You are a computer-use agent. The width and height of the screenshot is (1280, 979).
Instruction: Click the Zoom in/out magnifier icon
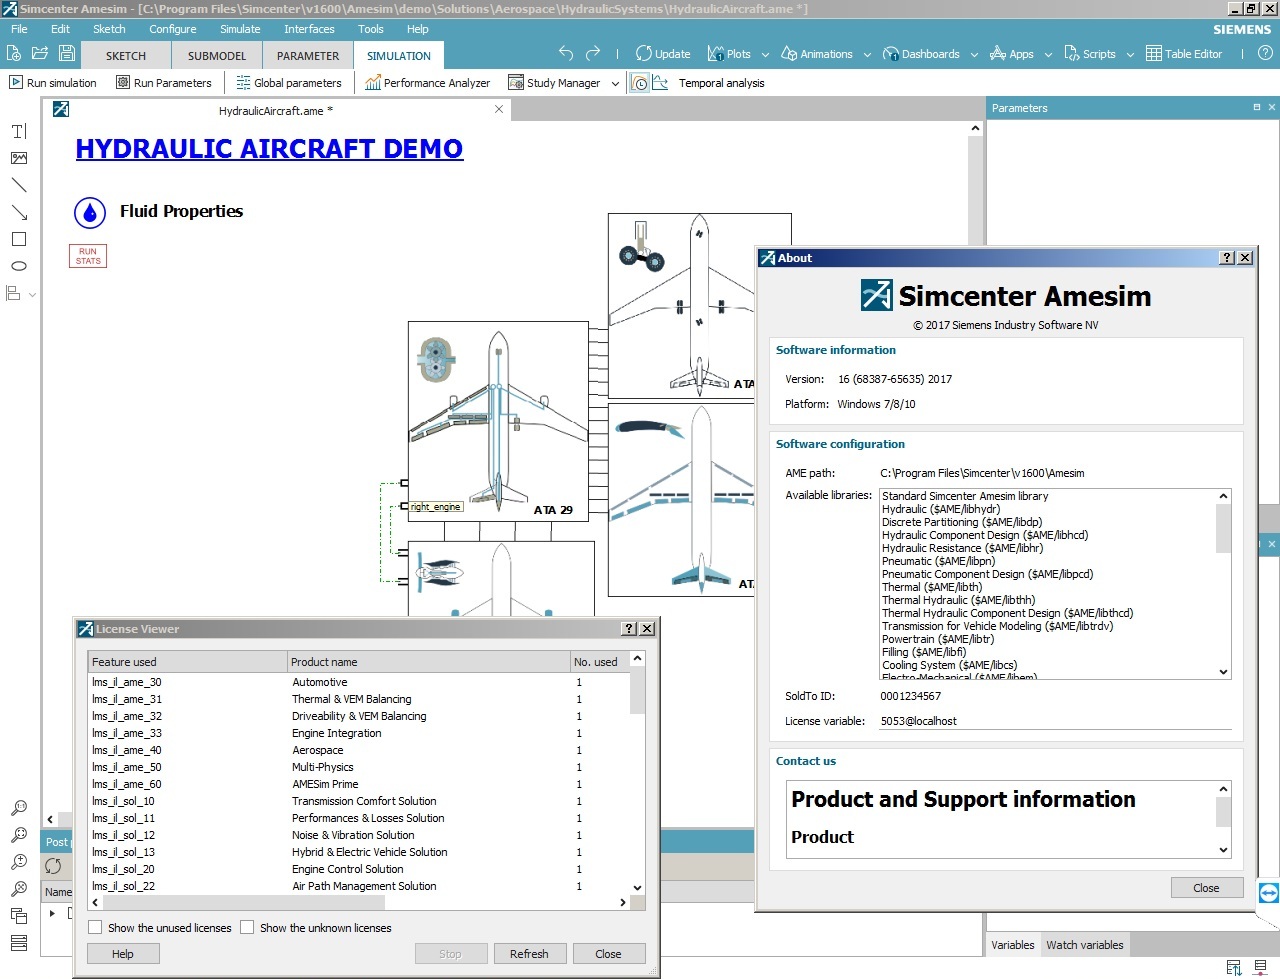tap(18, 862)
